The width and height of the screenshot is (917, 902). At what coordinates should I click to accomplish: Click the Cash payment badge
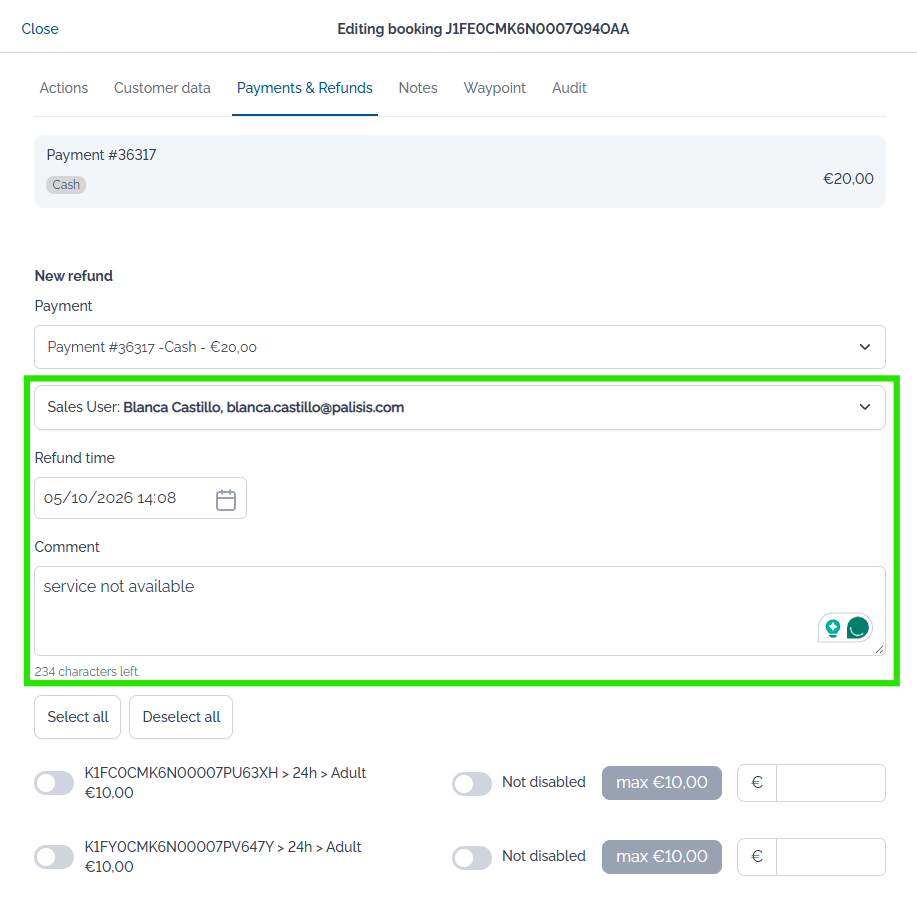click(66, 185)
